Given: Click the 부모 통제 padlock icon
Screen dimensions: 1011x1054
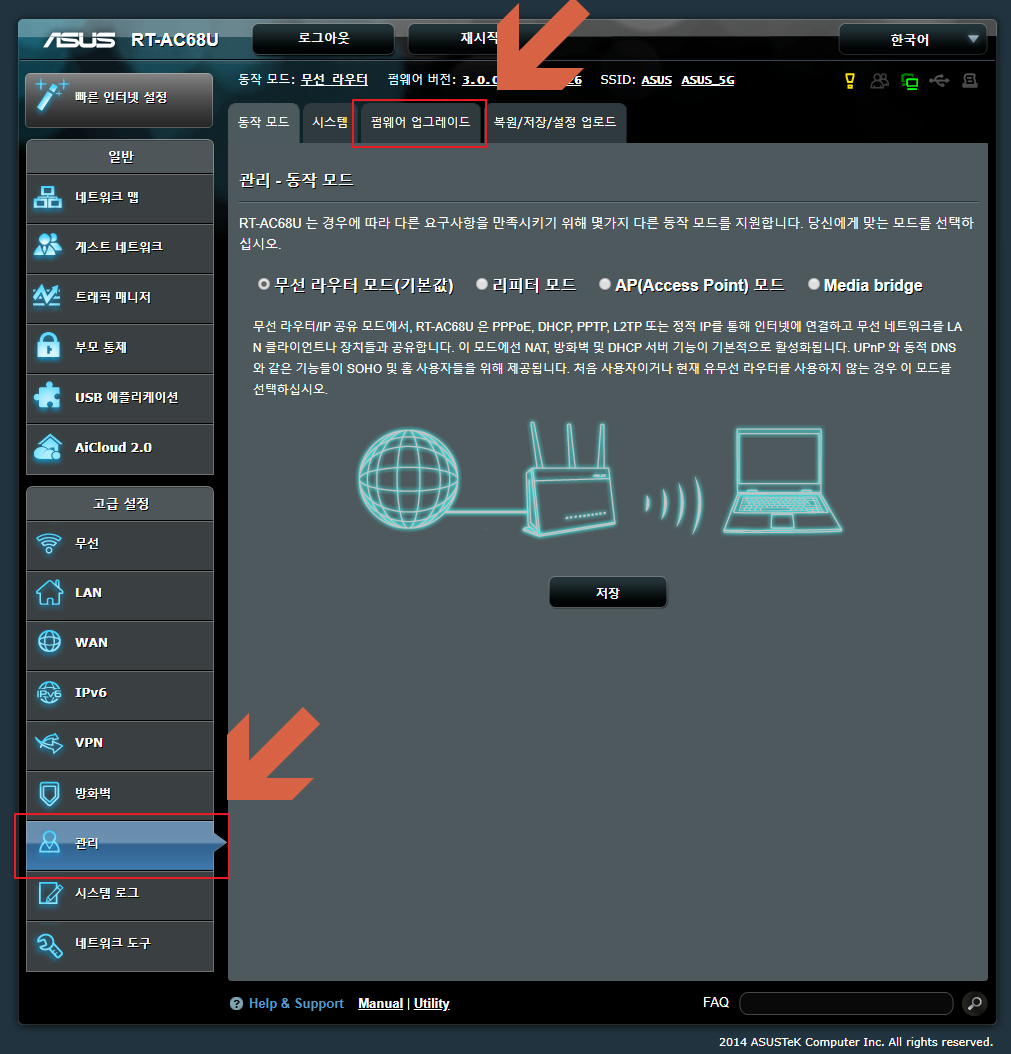Looking at the screenshot, I should coord(48,346).
